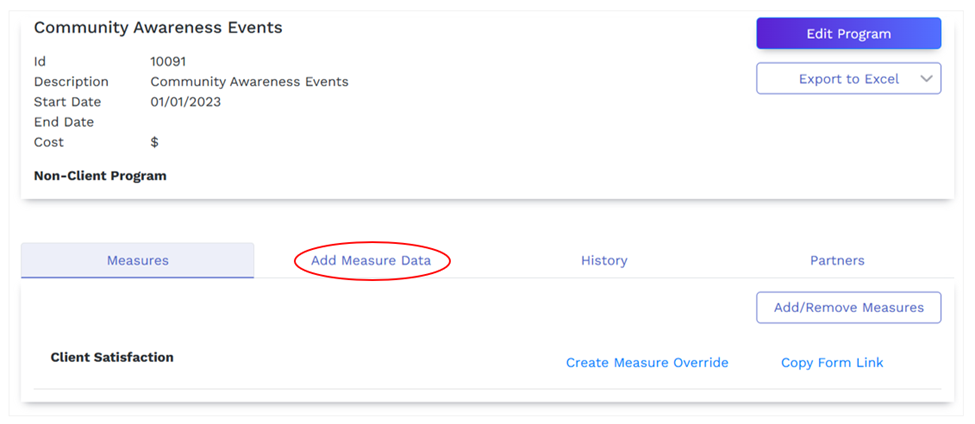Select the Client Satisfaction measure name

[x=112, y=357]
